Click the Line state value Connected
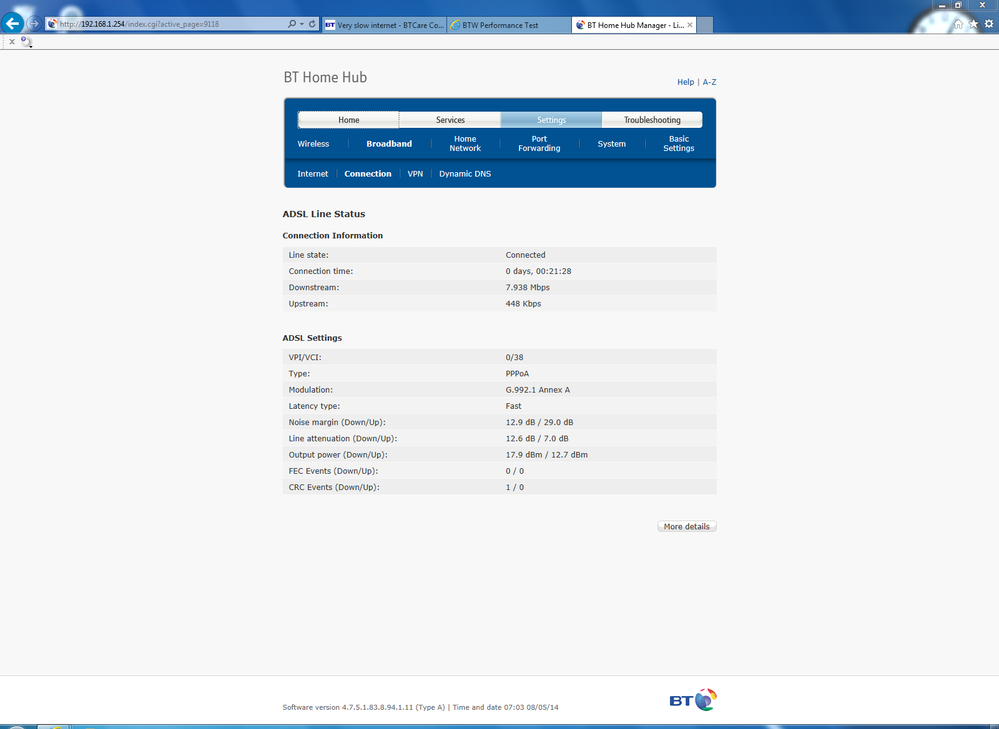Viewport: 999px width, 729px height. [525, 255]
